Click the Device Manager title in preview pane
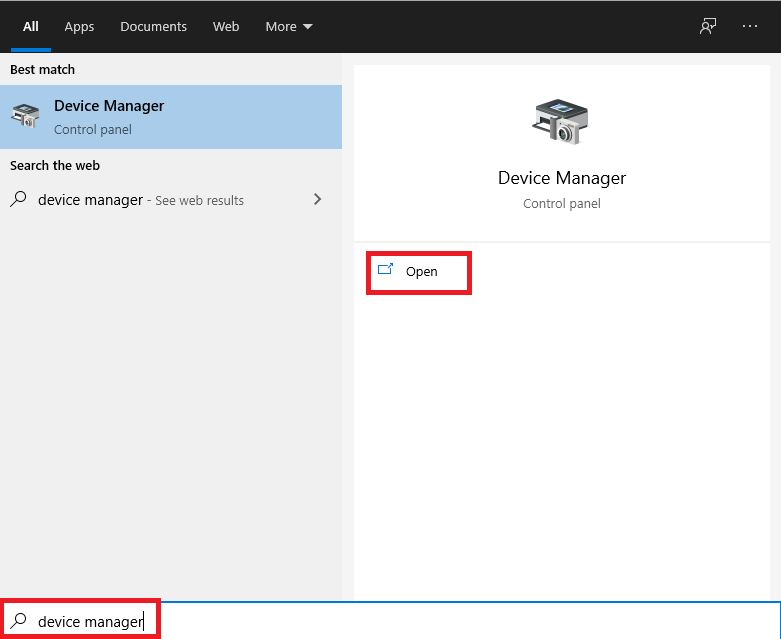Screen dimensions: 781x639 pyautogui.click(x=561, y=178)
